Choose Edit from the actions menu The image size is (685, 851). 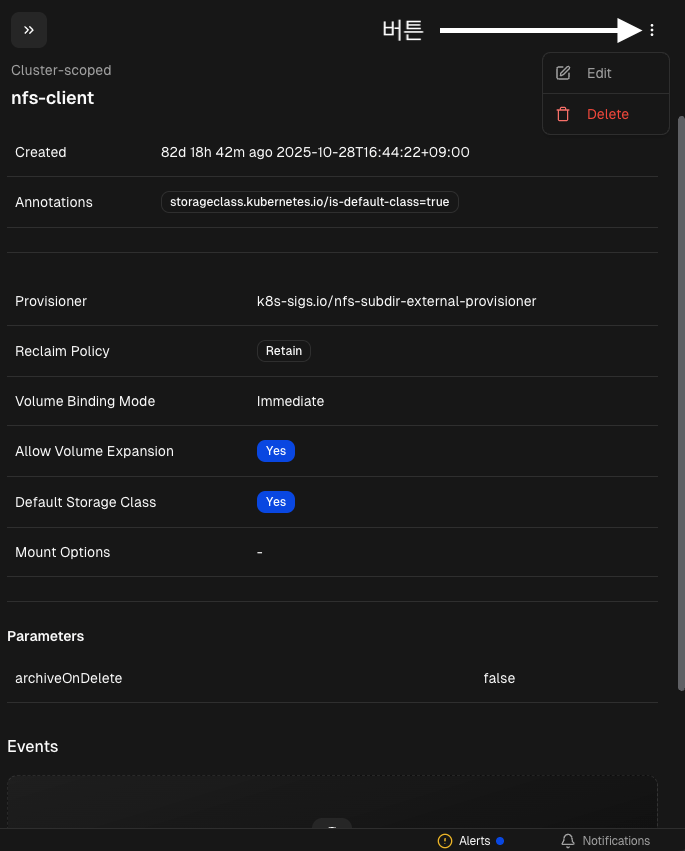[599, 73]
